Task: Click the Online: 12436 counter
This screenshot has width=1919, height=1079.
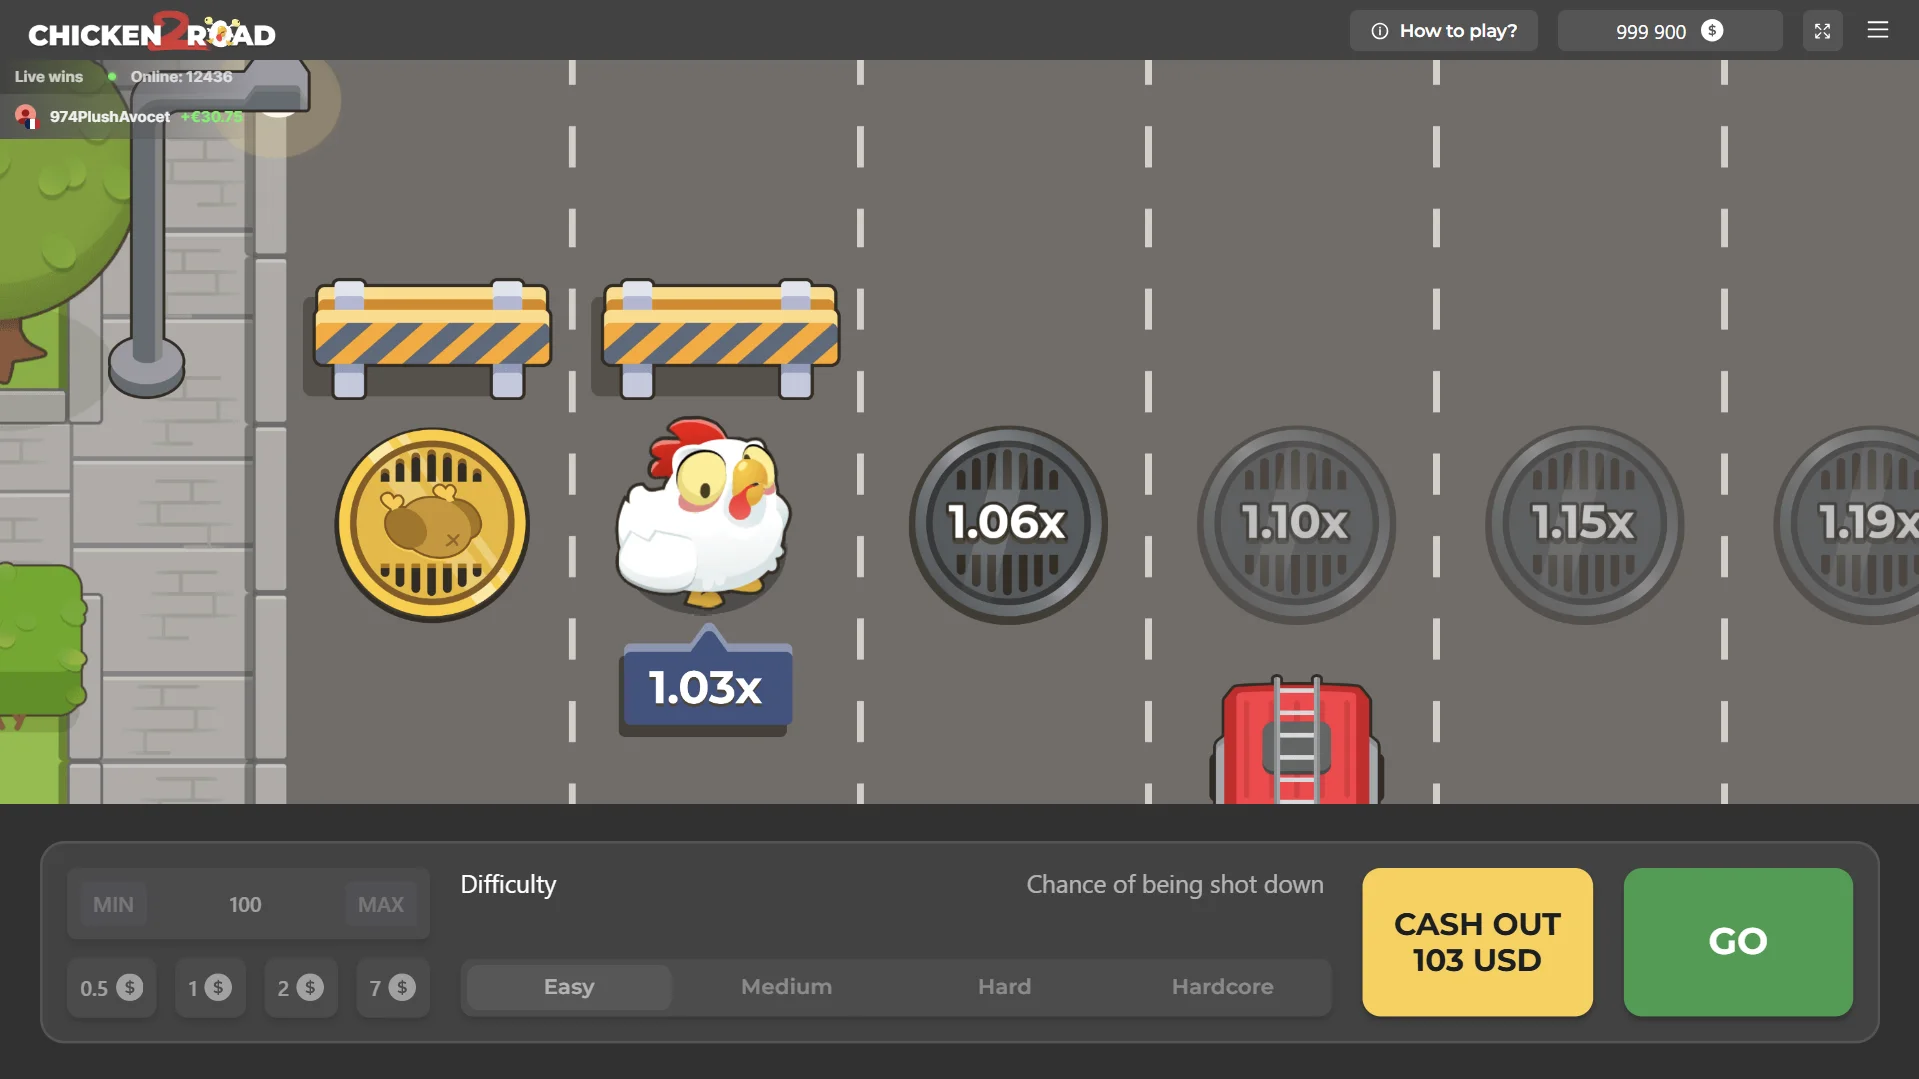Action: [181, 76]
